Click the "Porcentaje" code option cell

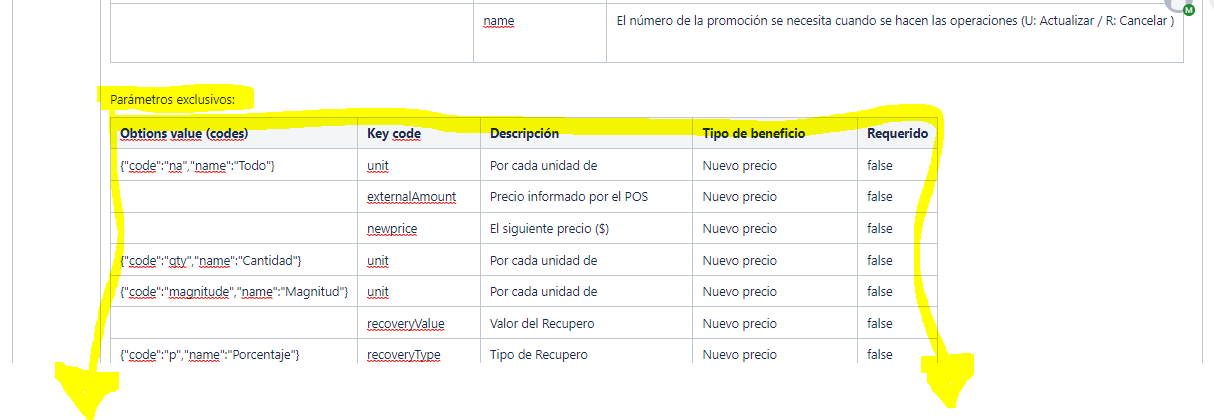point(209,355)
